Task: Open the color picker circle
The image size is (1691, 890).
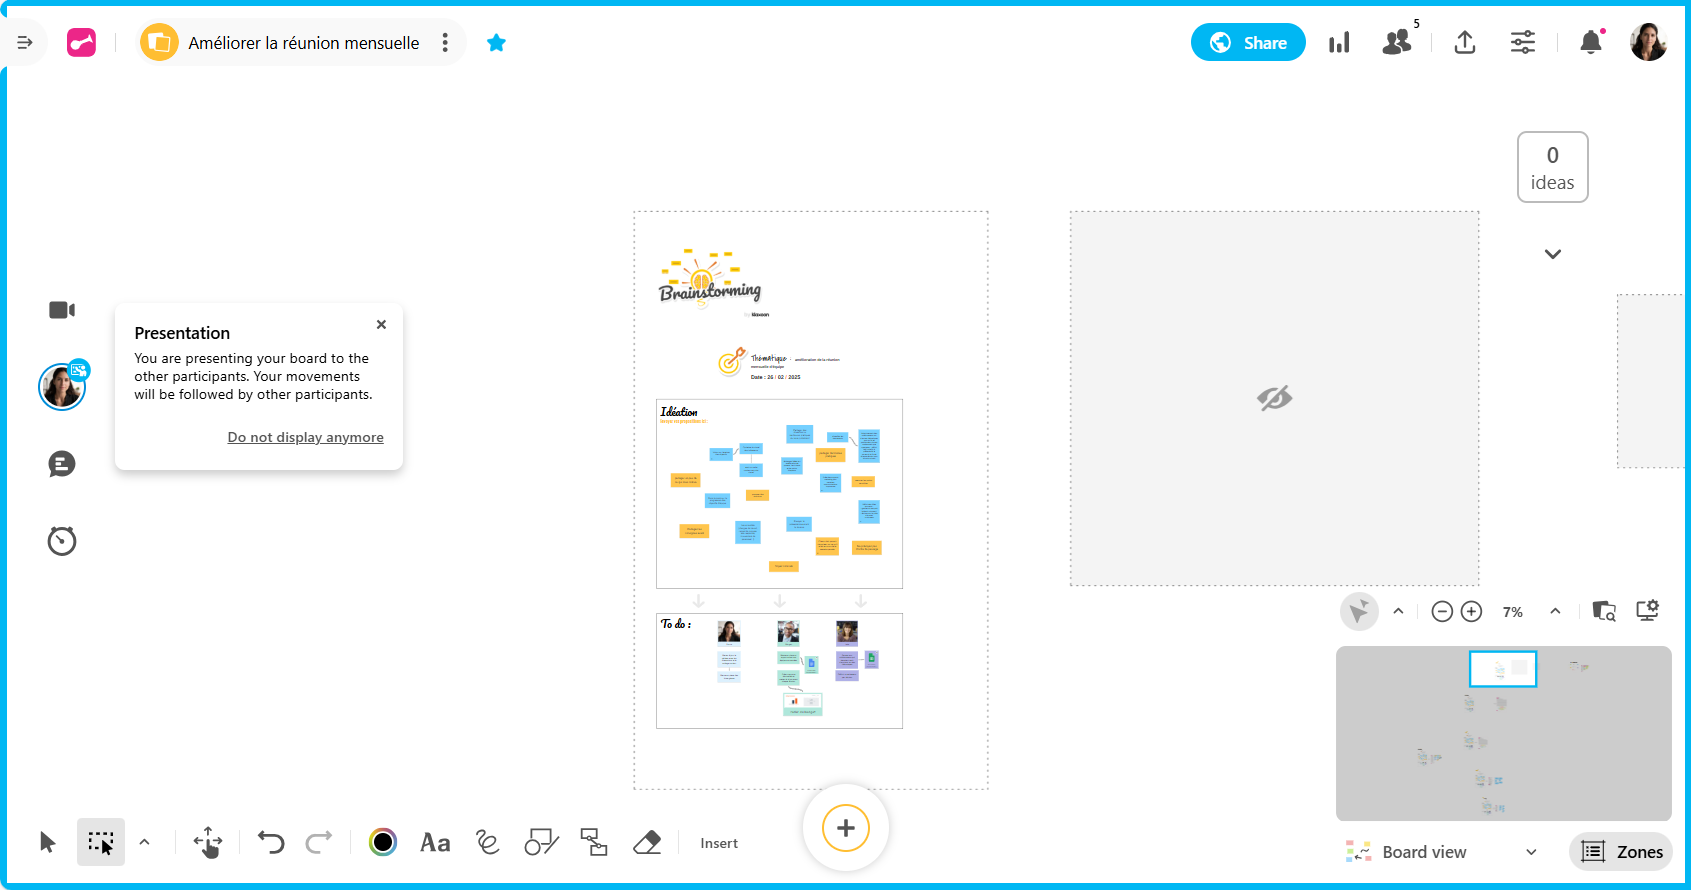Action: pos(382,843)
